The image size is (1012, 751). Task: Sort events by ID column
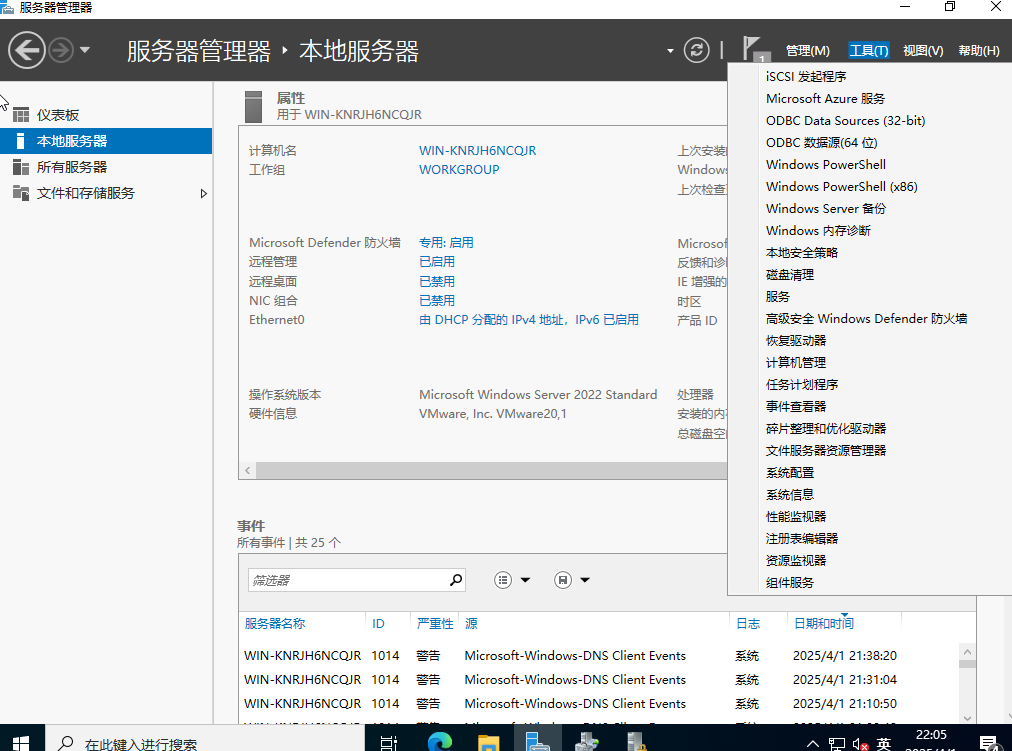(x=378, y=623)
